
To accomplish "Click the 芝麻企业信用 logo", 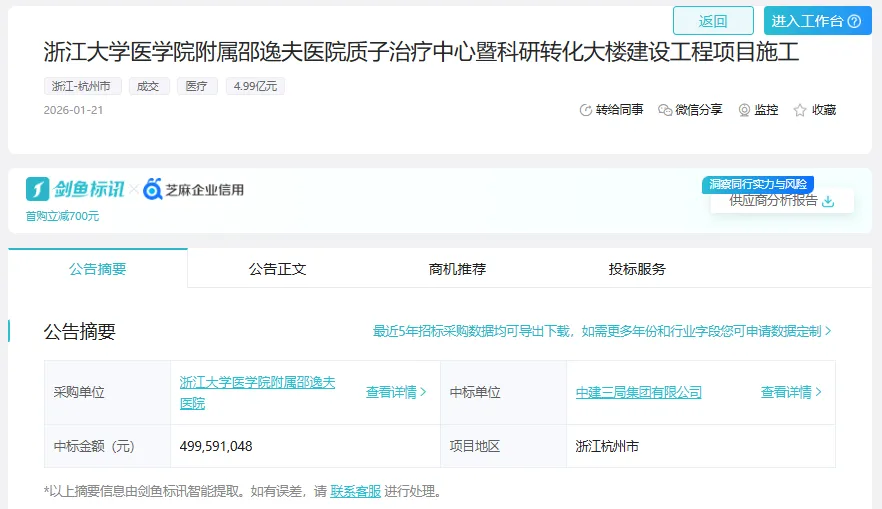I will 193,189.
